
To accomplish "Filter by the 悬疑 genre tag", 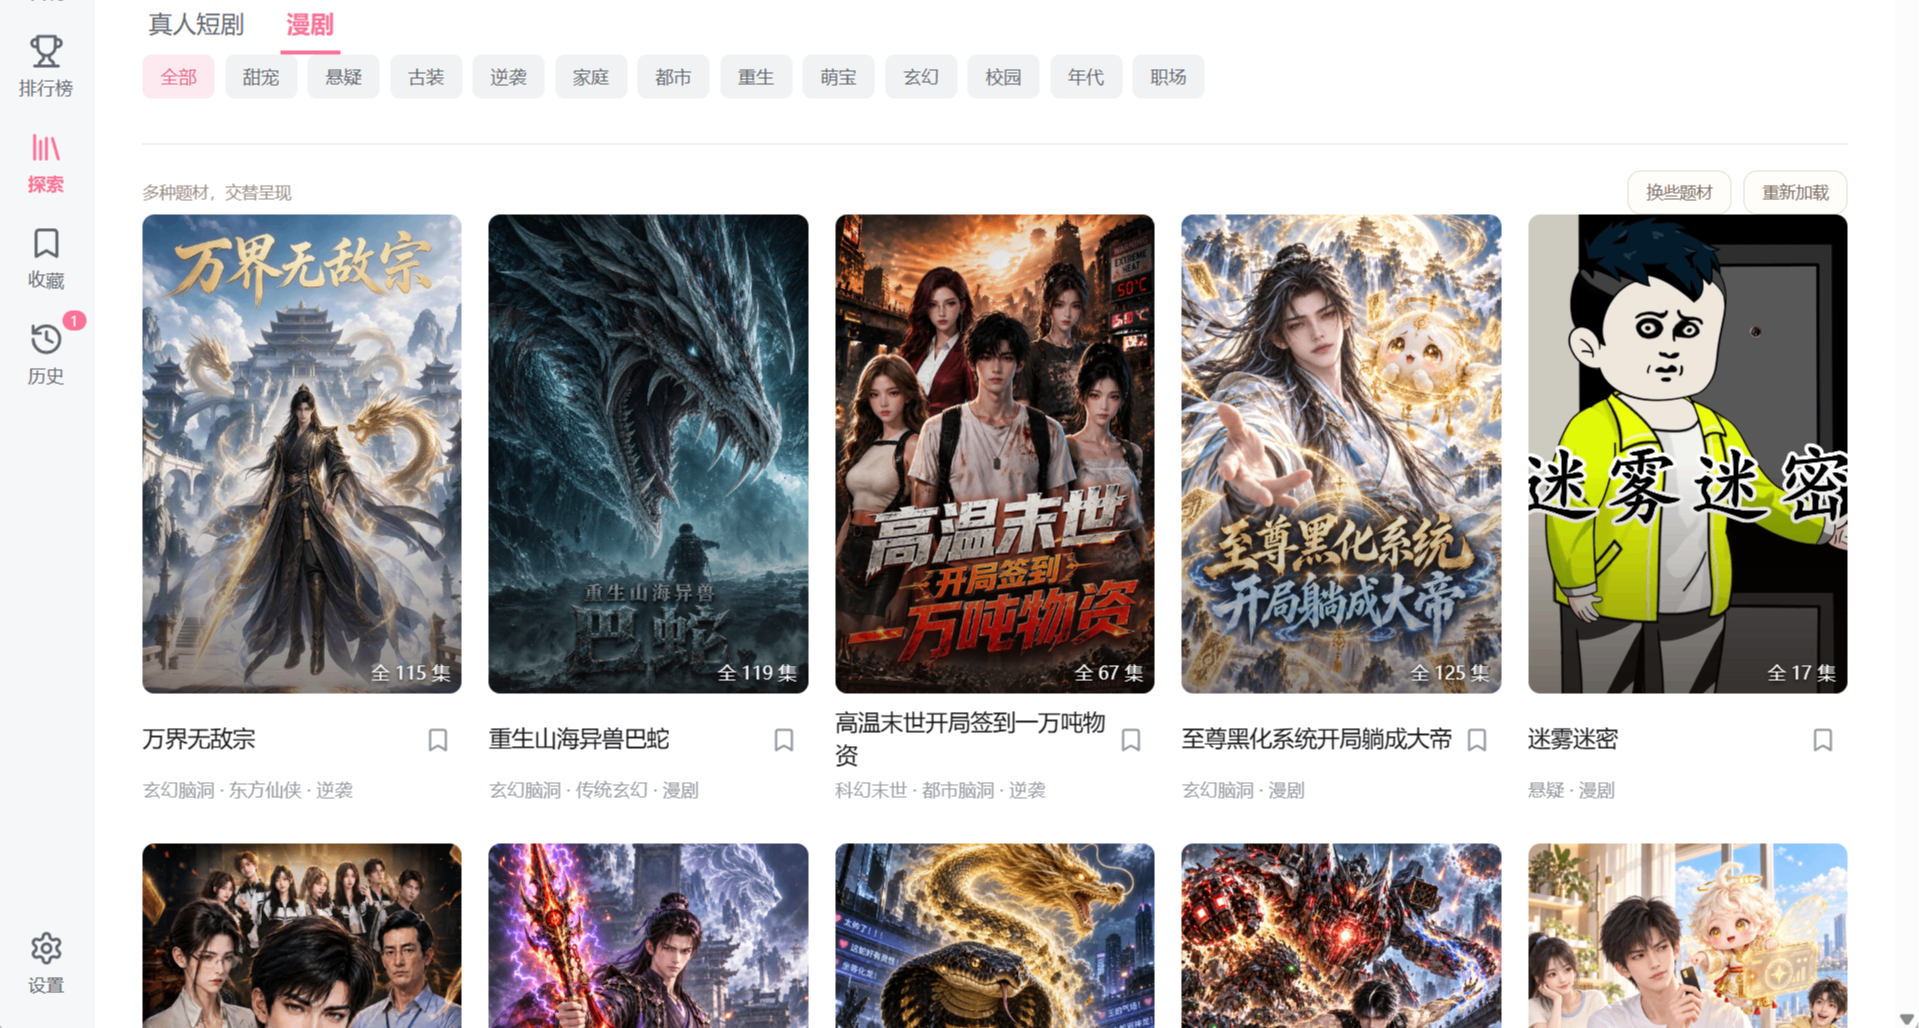I will coord(343,77).
